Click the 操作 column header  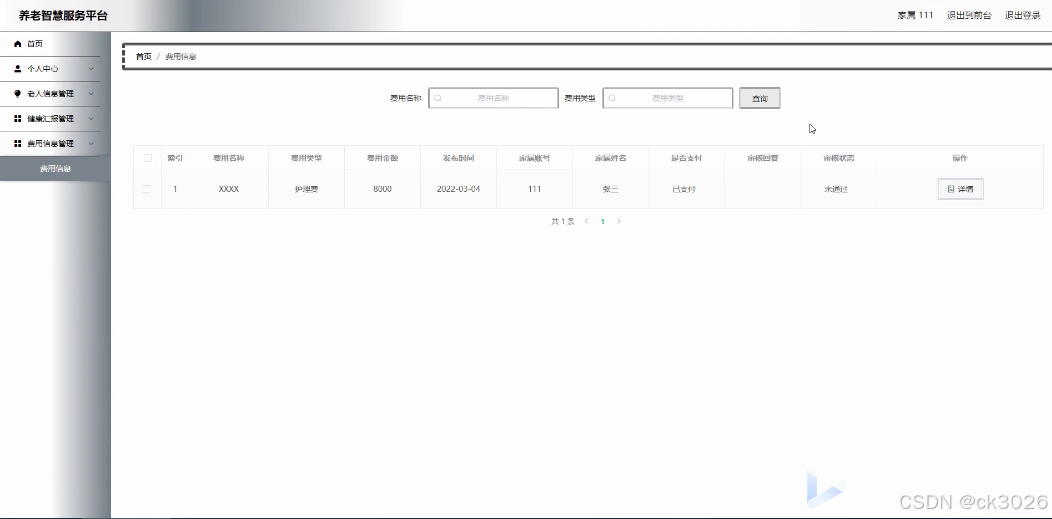pyautogui.click(x=960, y=158)
